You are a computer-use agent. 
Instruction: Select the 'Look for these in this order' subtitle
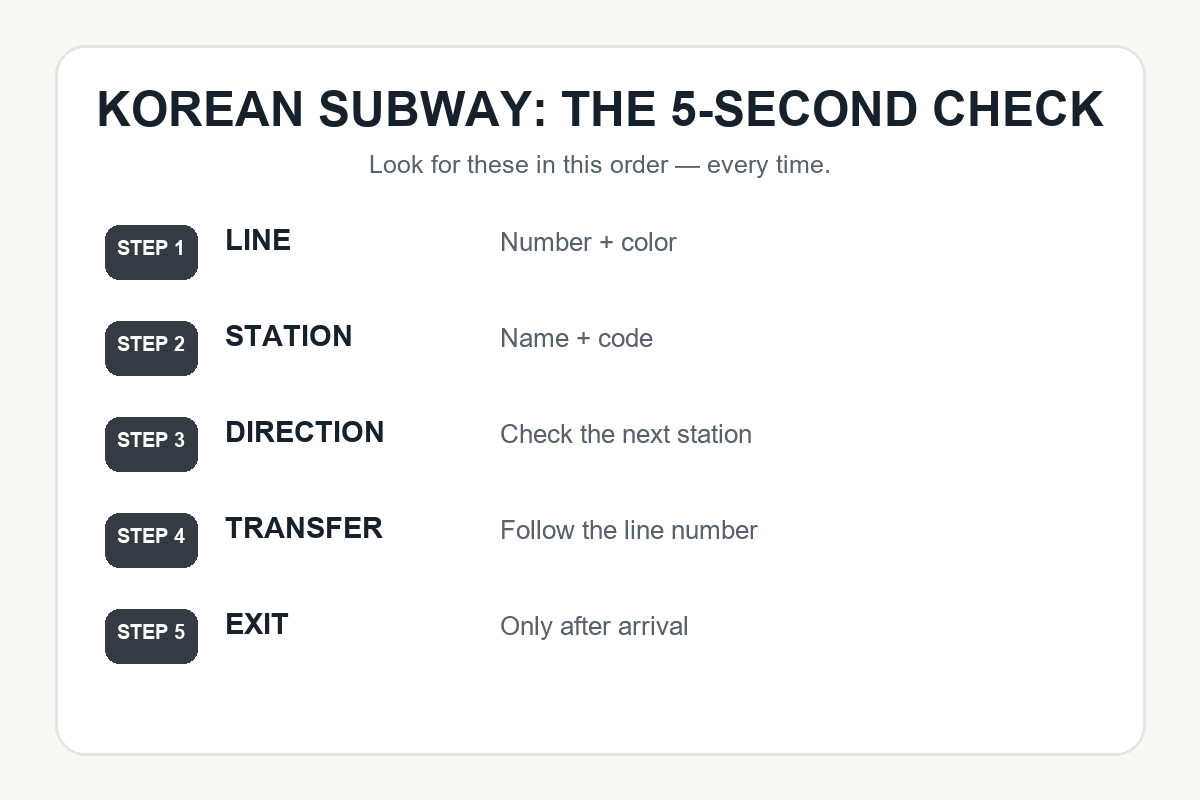pyautogui.click(x=600, y=164)
